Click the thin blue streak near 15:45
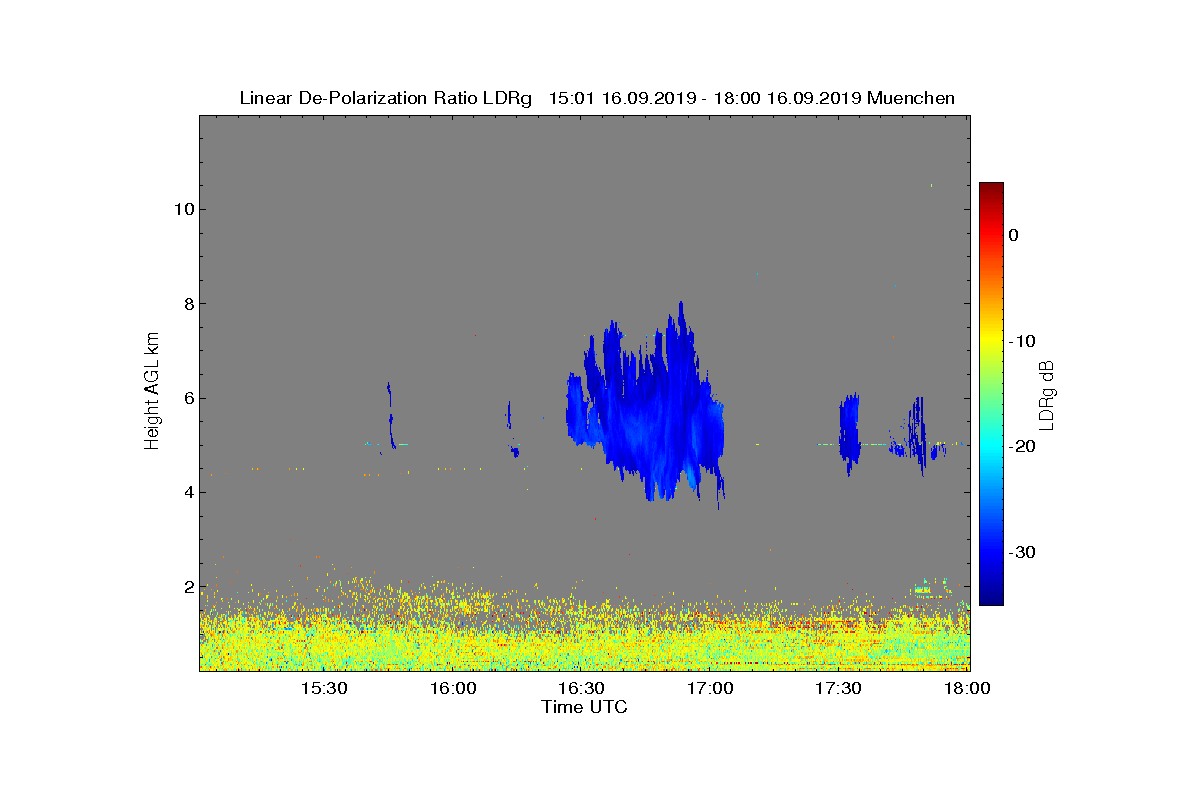 pos(390,415)
